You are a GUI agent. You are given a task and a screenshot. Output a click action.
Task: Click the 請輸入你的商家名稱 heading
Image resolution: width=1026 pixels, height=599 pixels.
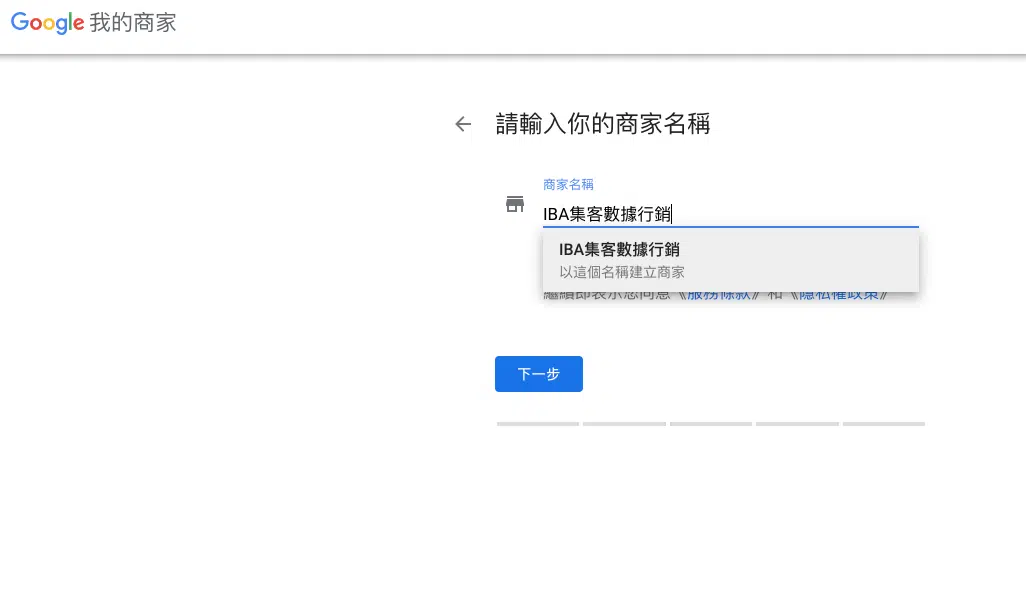[x=603, y=124]
